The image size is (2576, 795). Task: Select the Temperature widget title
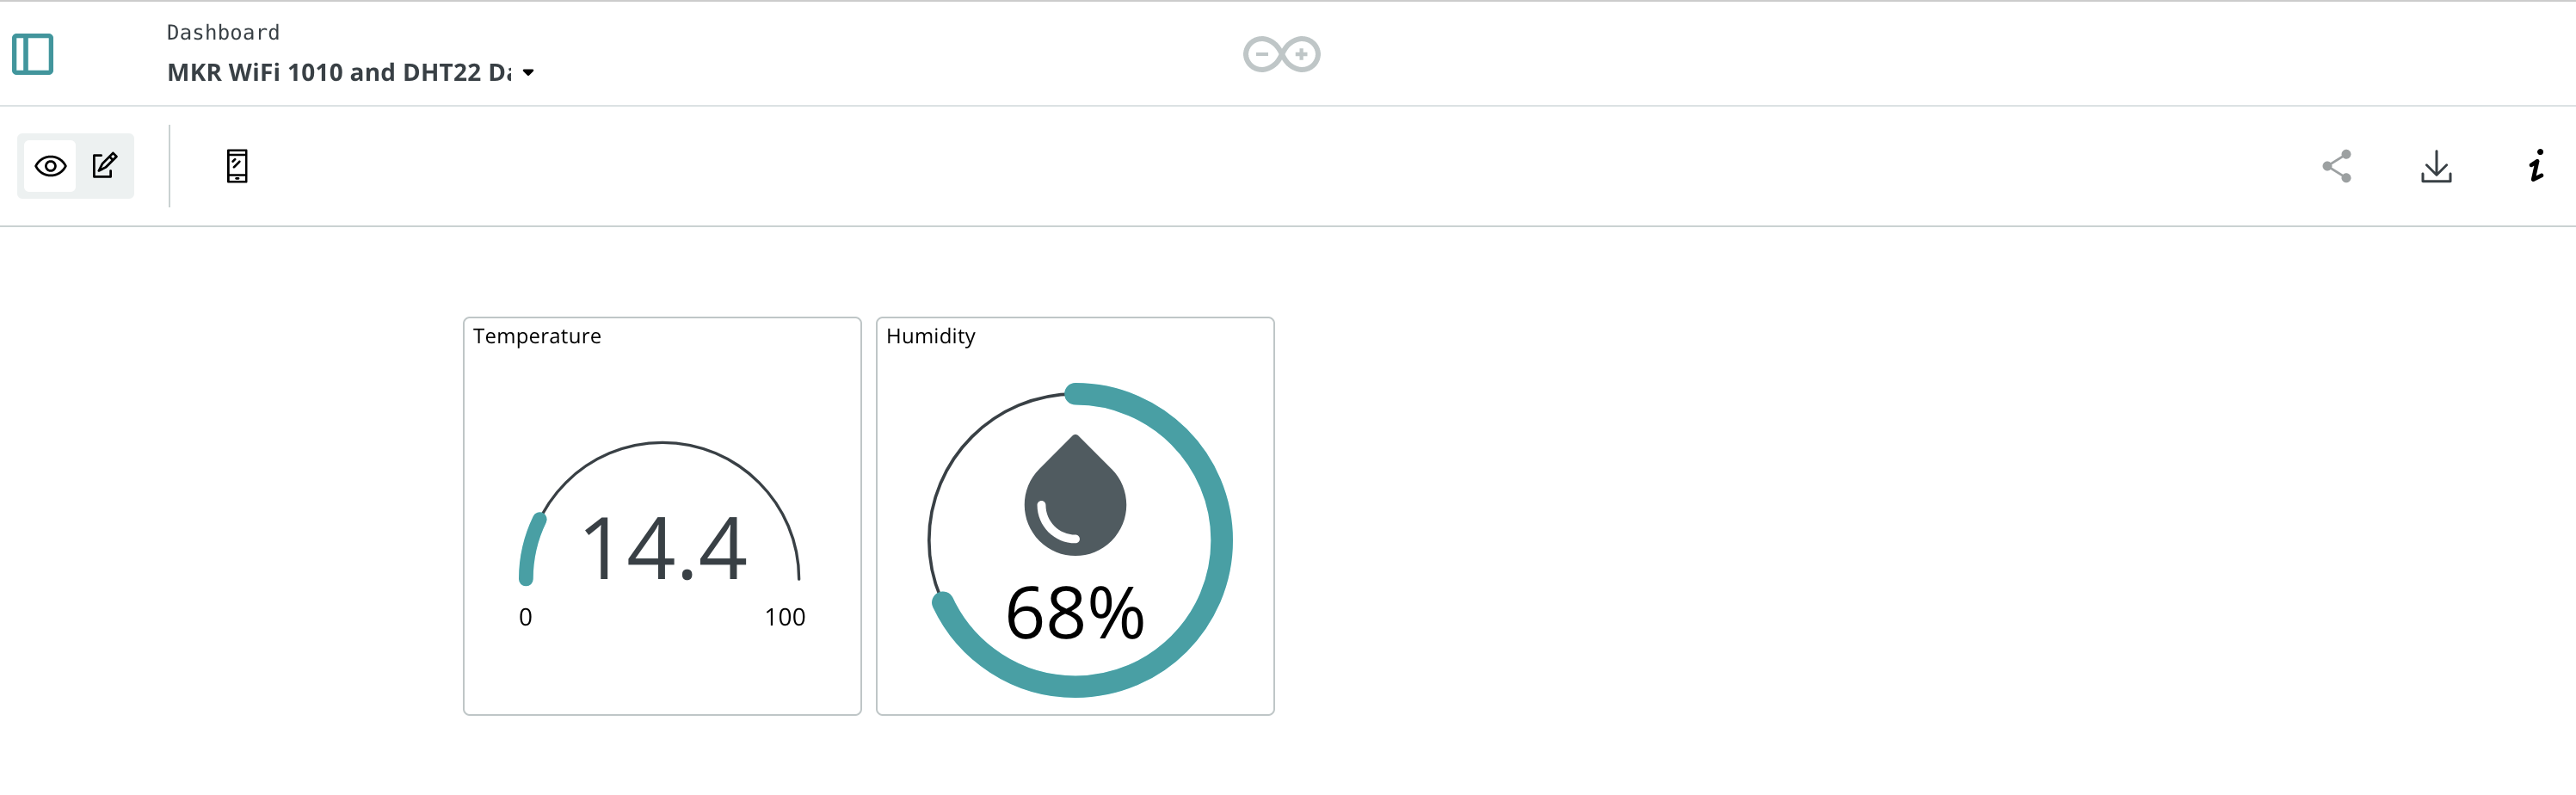coord(537,336)
